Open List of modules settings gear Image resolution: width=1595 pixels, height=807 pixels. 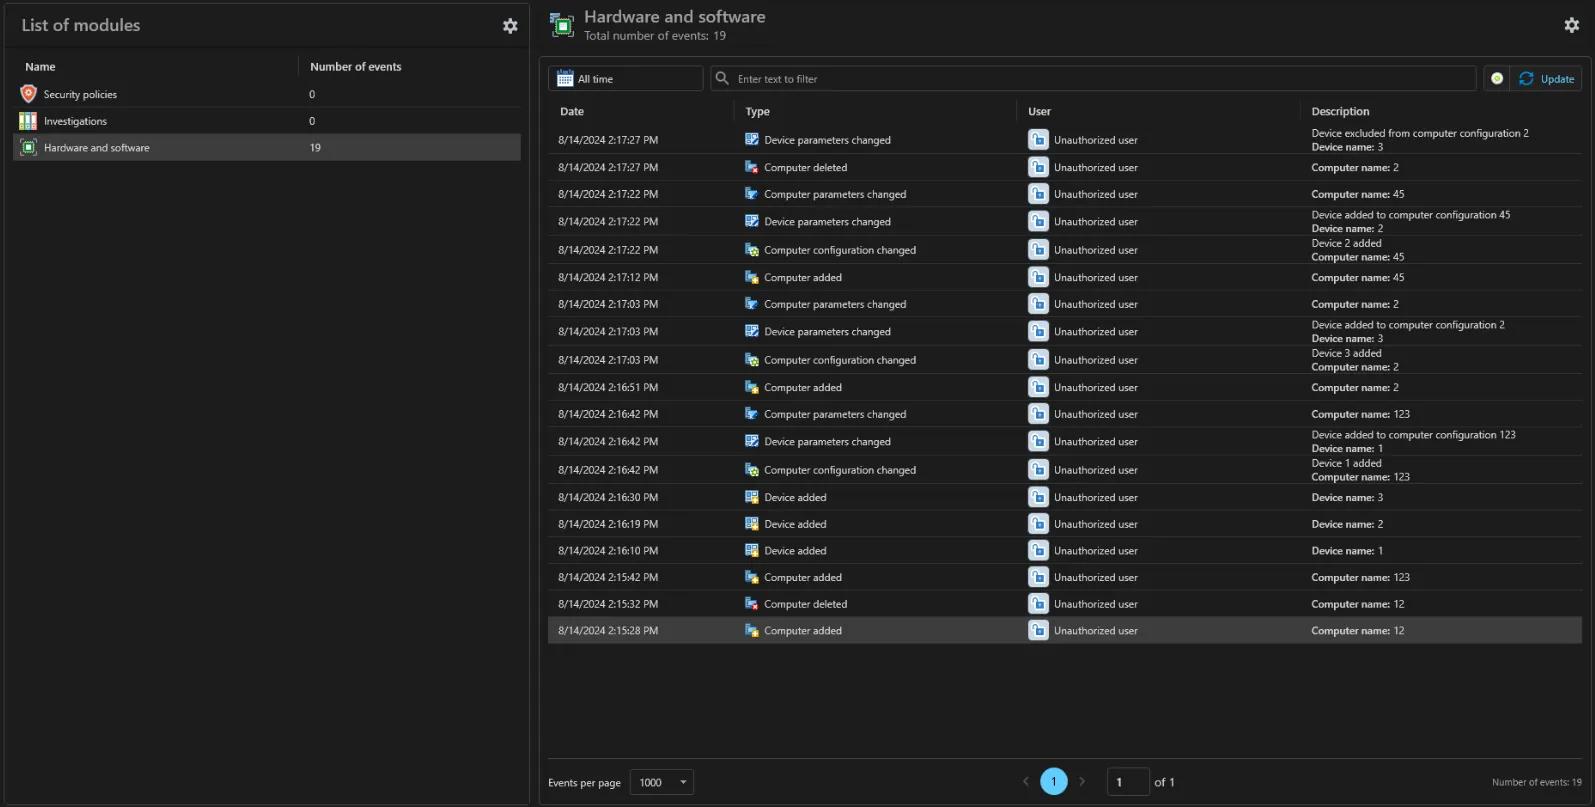click(x=510, y=26)
